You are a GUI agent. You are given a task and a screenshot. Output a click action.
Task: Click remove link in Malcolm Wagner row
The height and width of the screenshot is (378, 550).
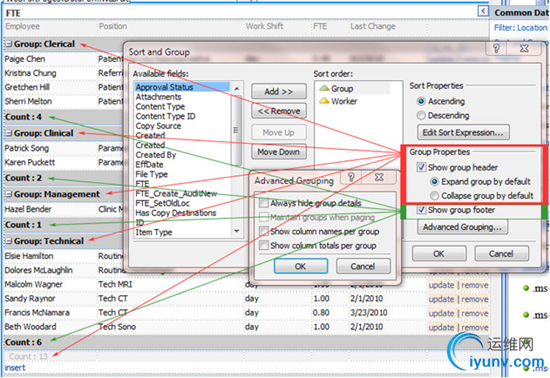click(x=475, y=285)
